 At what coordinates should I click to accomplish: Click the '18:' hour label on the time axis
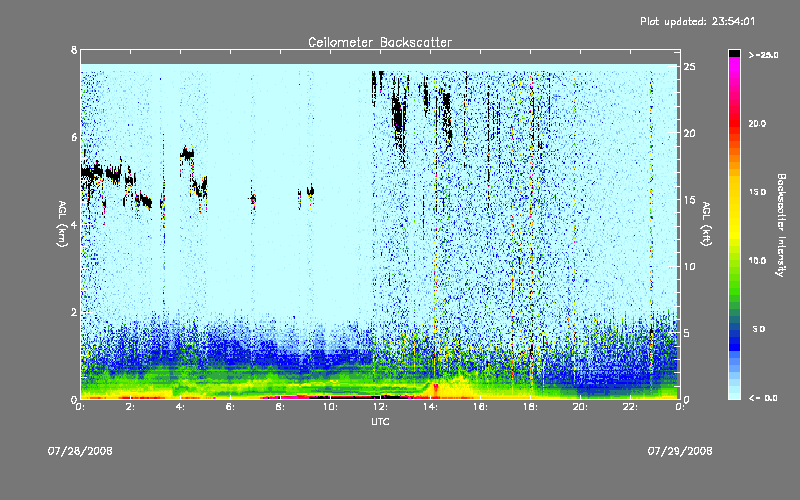click(x=530, y=407)
